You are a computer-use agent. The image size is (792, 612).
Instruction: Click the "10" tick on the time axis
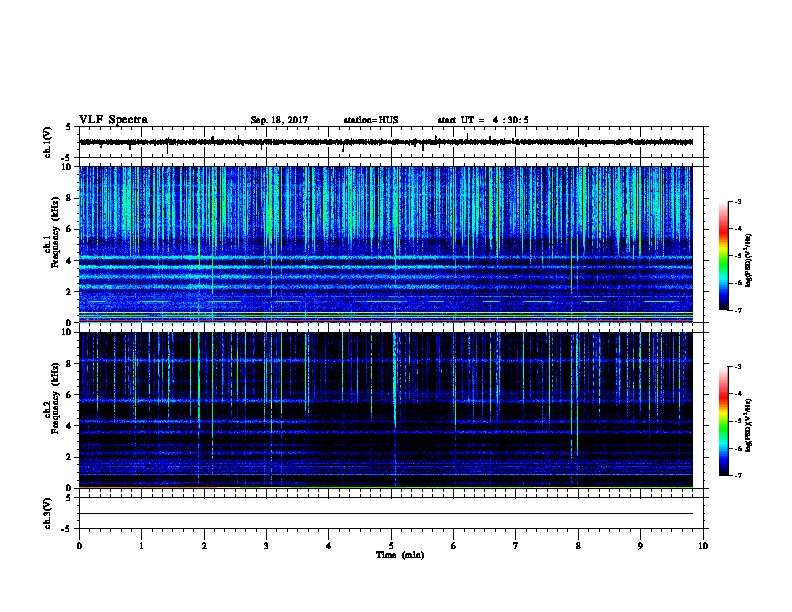(703, 546)
